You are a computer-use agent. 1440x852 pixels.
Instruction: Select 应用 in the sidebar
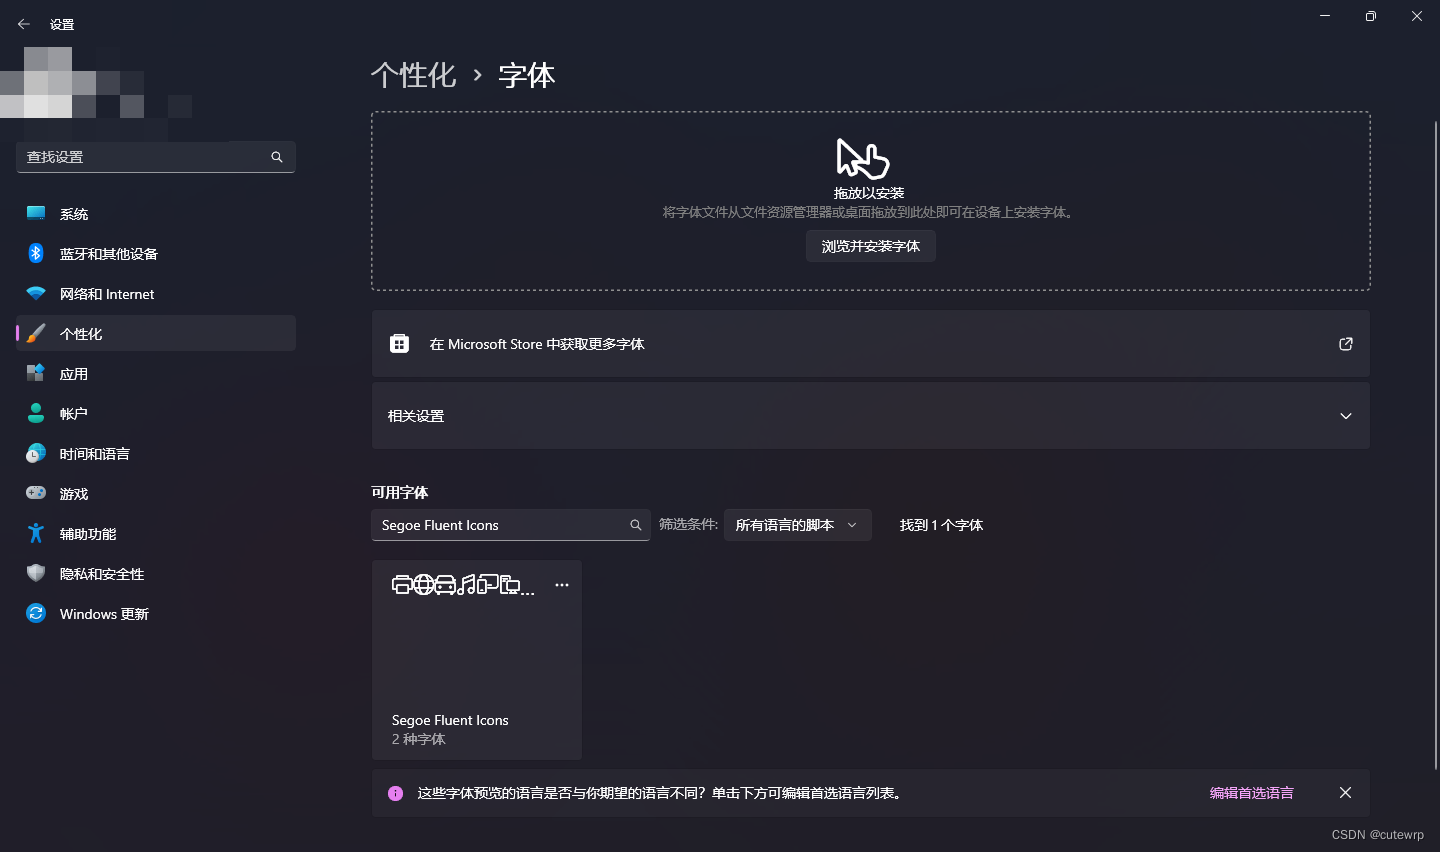pos(156,373)
